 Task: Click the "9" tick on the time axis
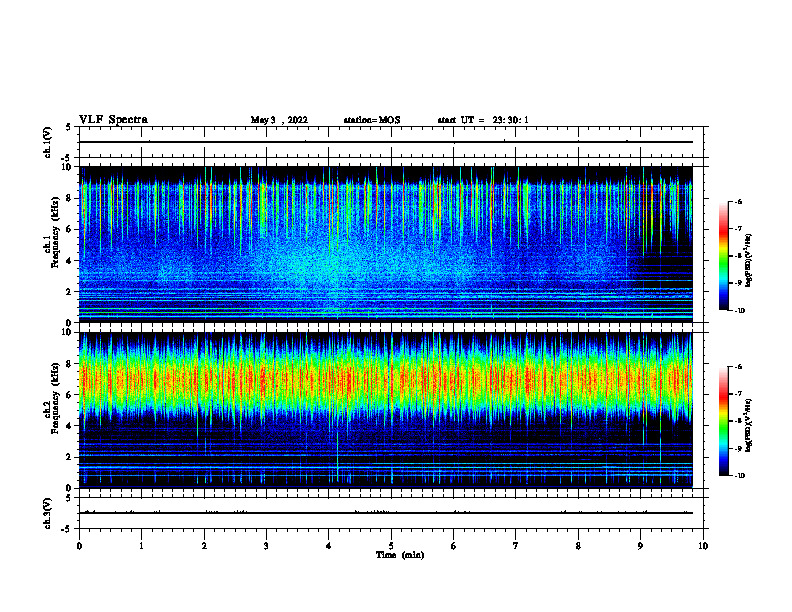point(640,546)
